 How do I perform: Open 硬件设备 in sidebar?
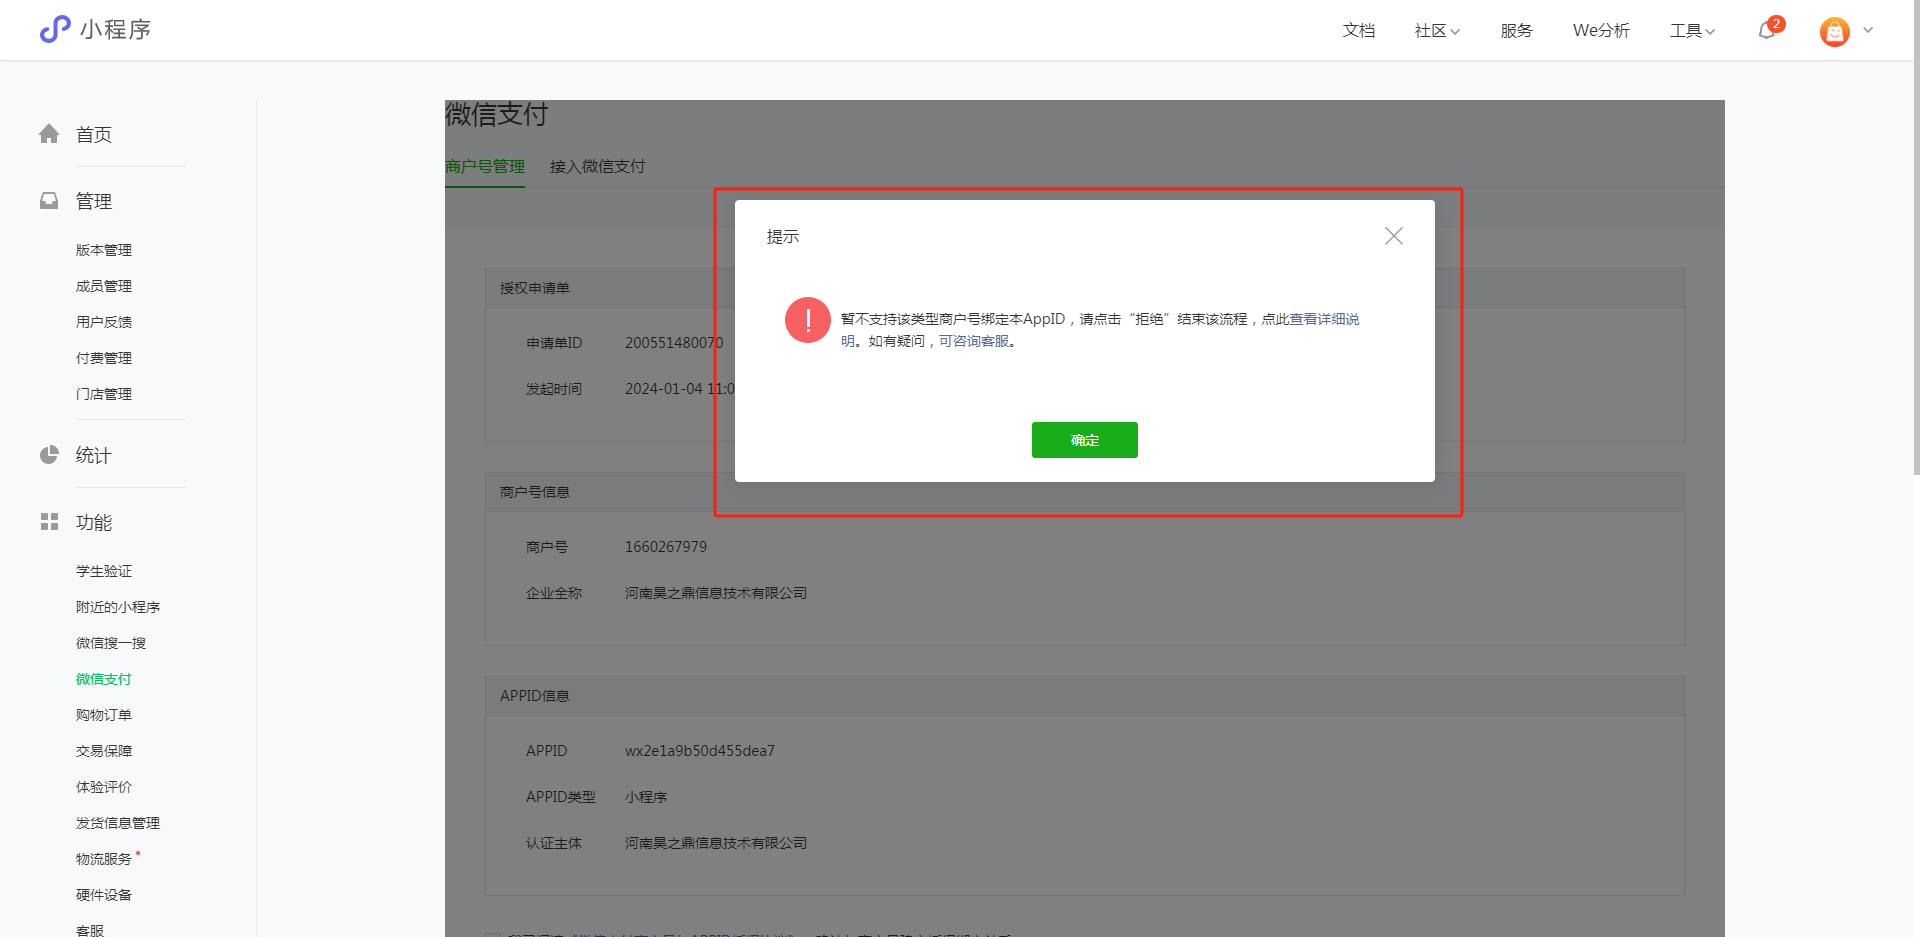click(104, 895)
